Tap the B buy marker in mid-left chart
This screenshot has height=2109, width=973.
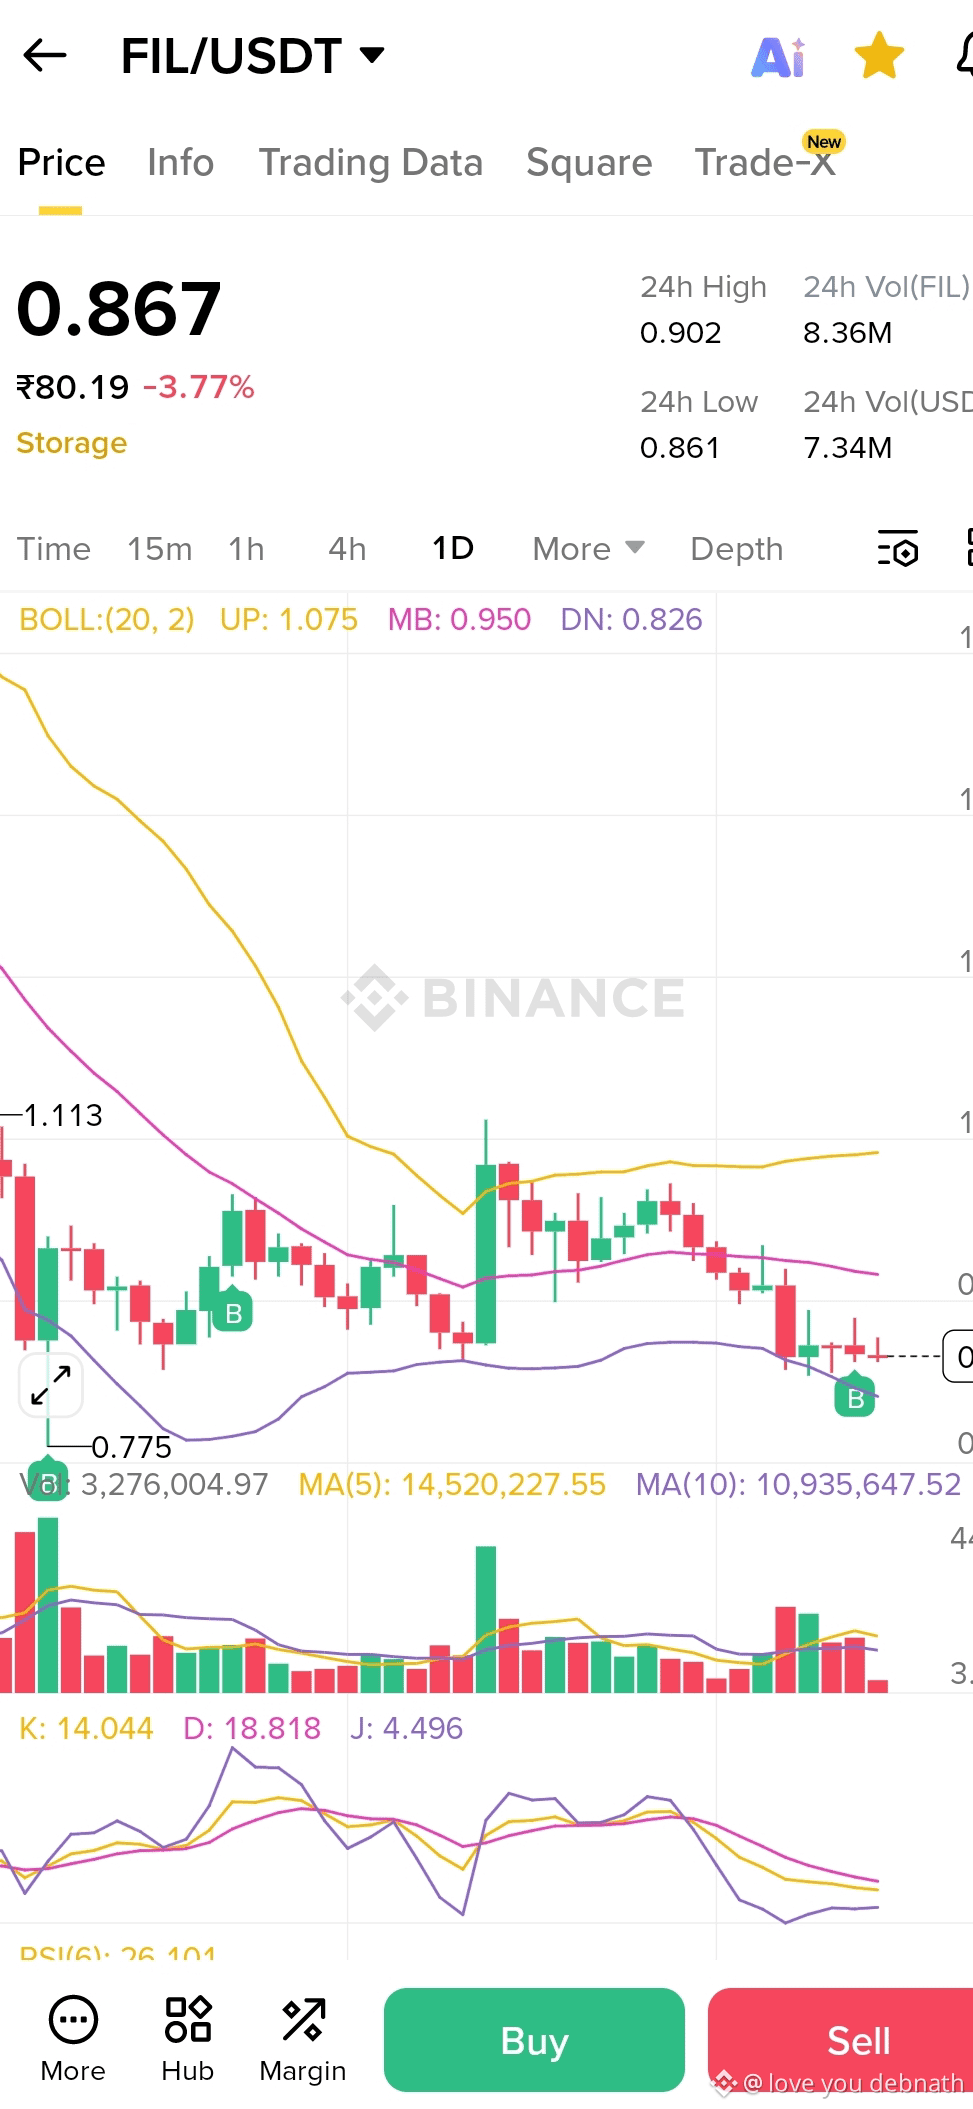coord(233,1311)
